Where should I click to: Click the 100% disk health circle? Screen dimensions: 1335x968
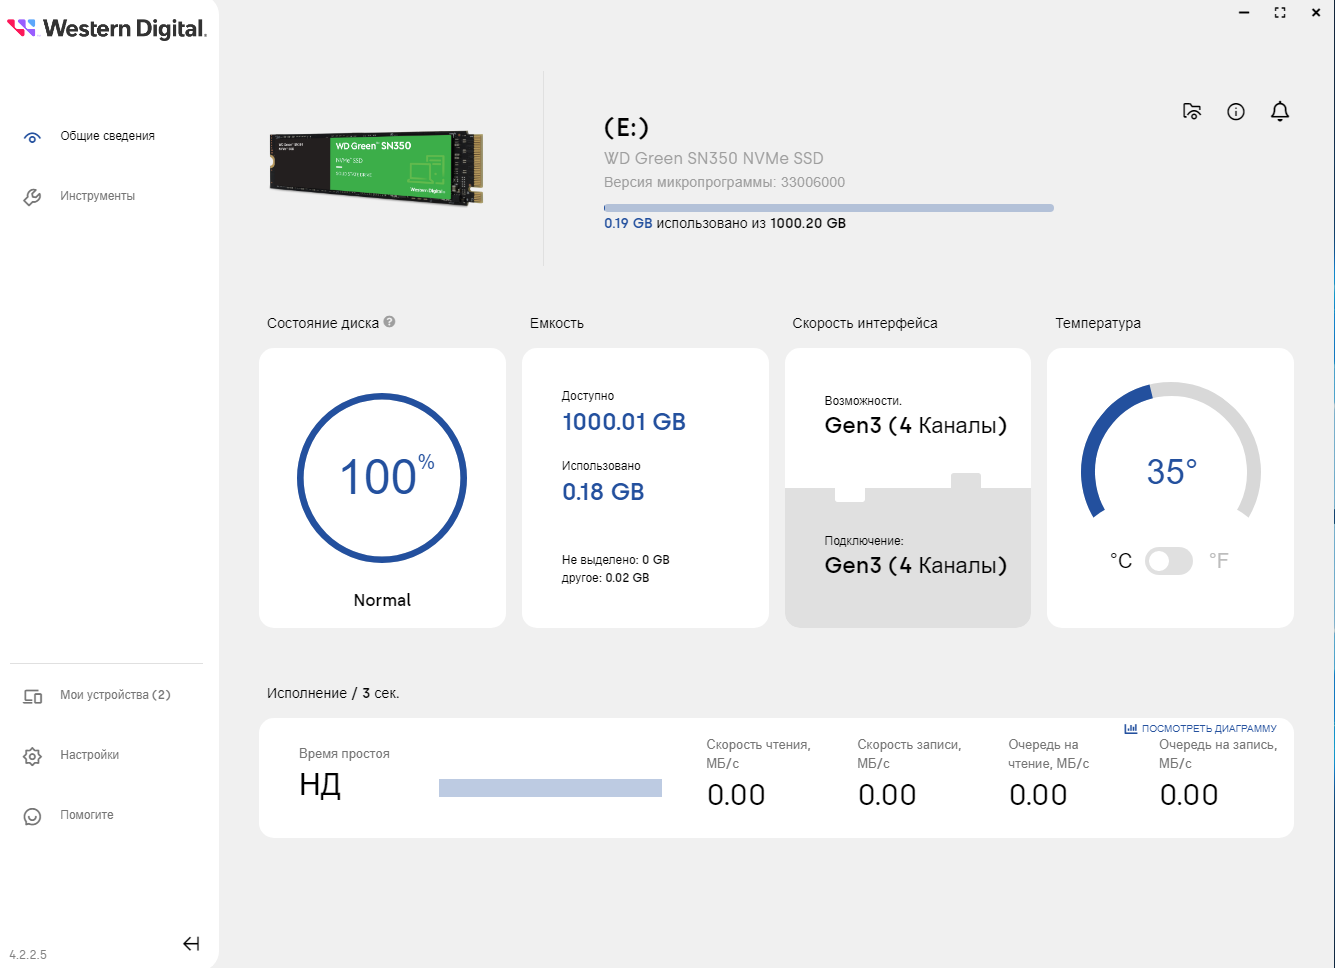tap(382, 478)
